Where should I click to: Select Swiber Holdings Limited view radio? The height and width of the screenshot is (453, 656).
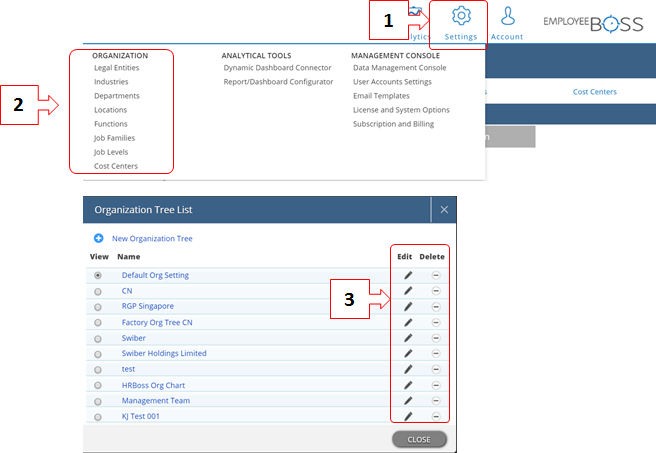[x=98, y=354]
